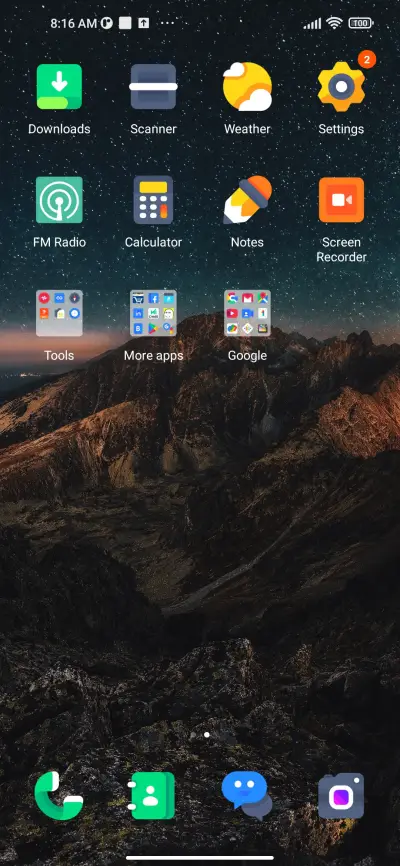Tap the white square notification icon
400x866 pixels.
pos(125,23)
